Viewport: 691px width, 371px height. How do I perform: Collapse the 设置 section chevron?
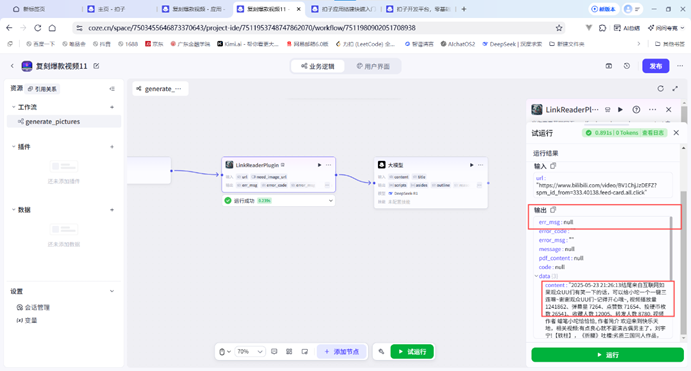(112, 291)
